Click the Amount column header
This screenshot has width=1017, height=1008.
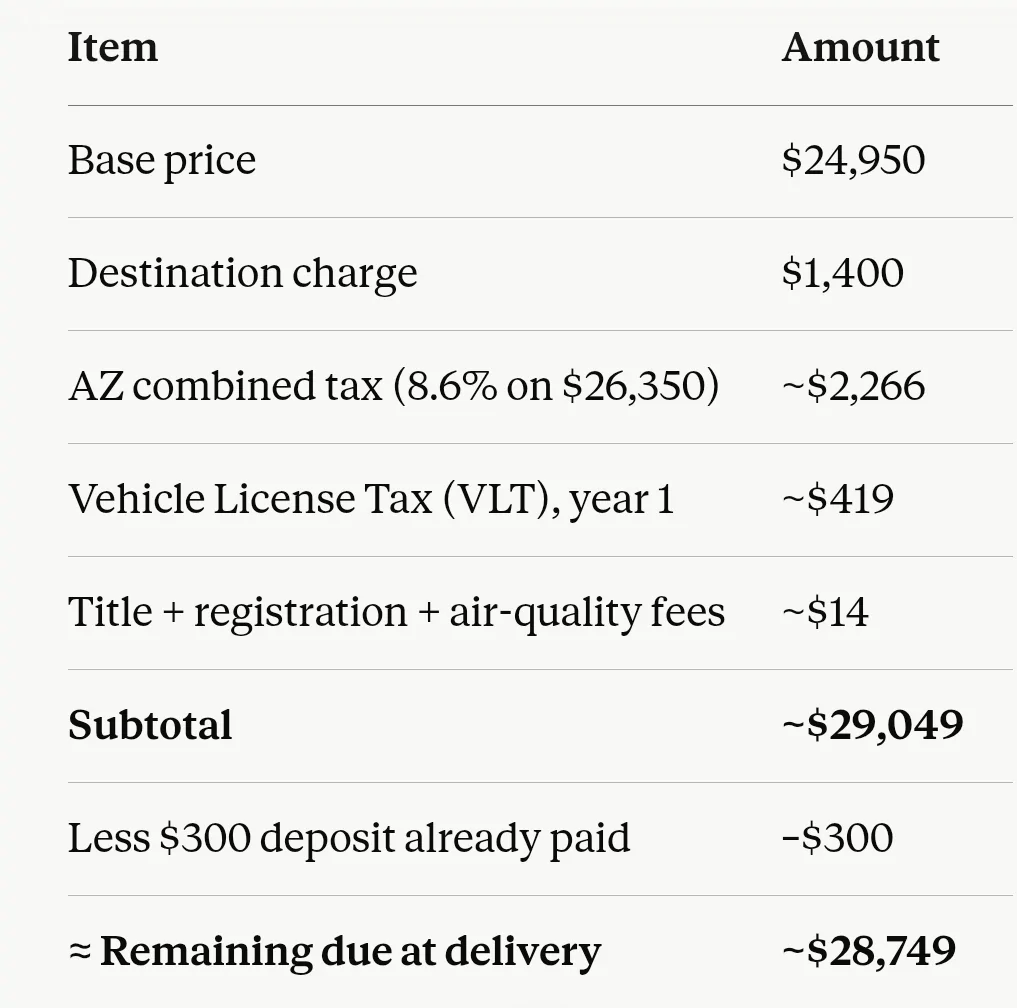[x=861, y=47]
